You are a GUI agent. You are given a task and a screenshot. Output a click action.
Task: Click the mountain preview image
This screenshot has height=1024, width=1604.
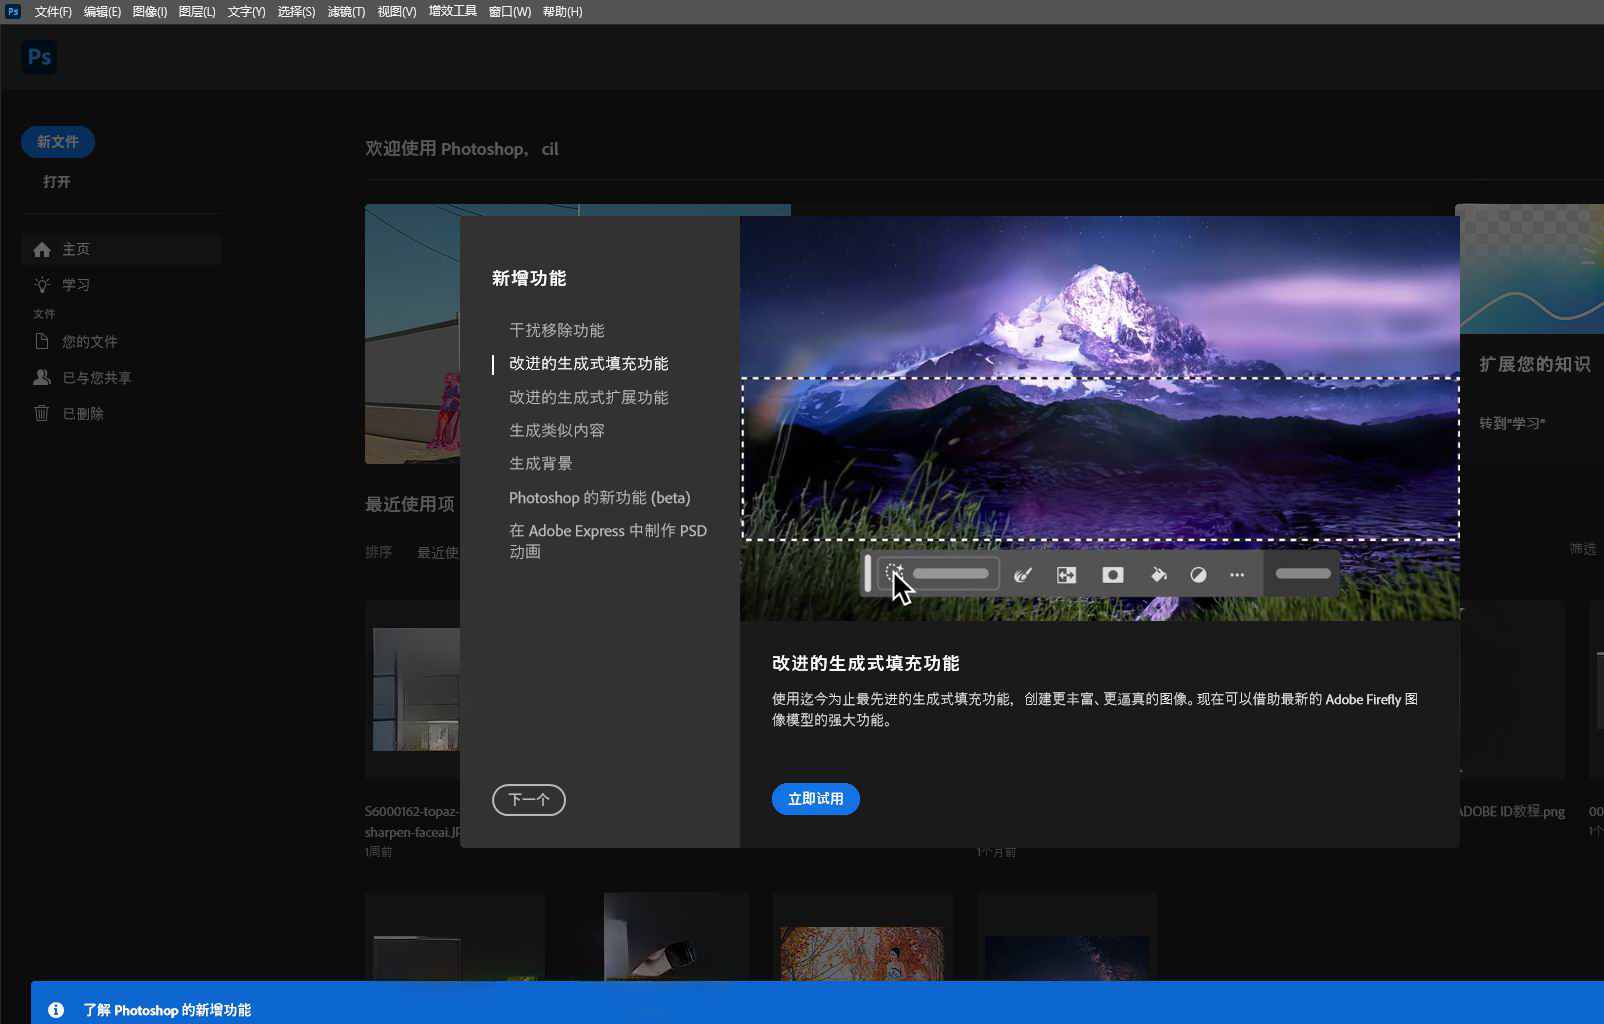click(1100, 418)
